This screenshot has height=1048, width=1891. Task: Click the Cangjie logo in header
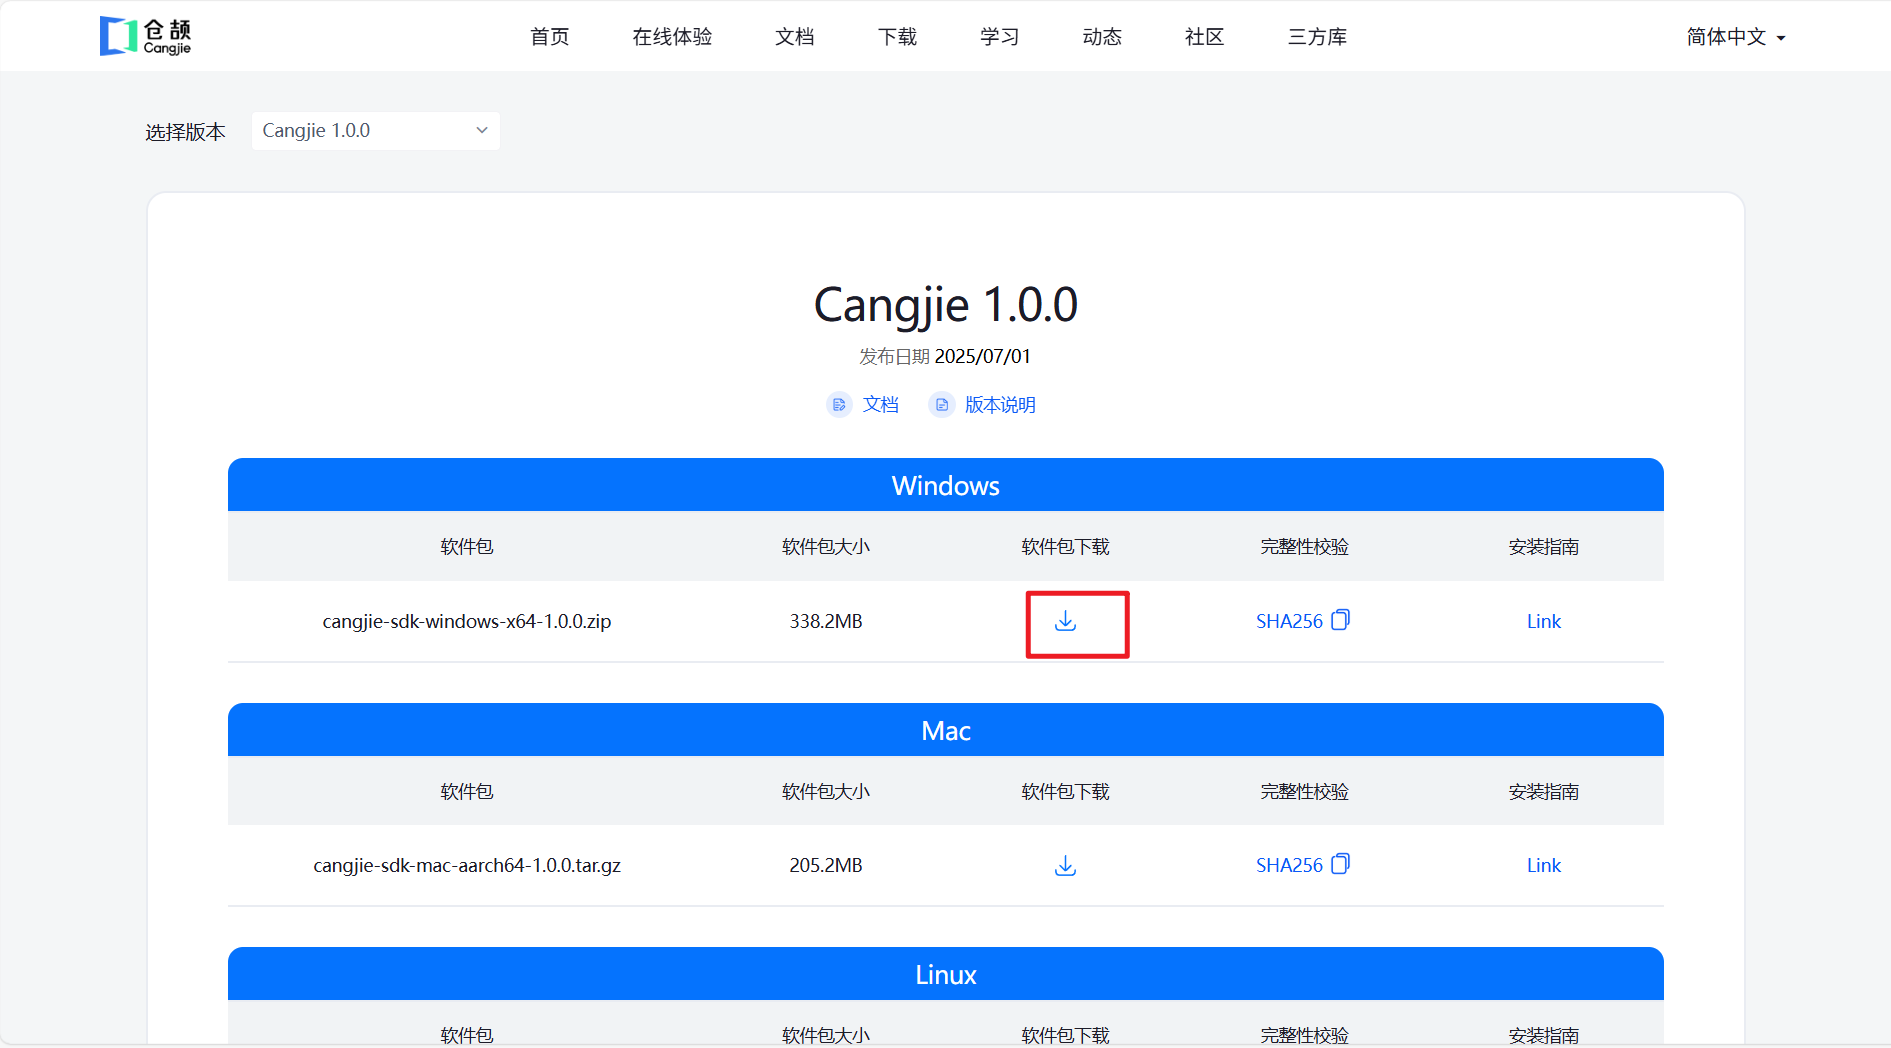(146, 36)
